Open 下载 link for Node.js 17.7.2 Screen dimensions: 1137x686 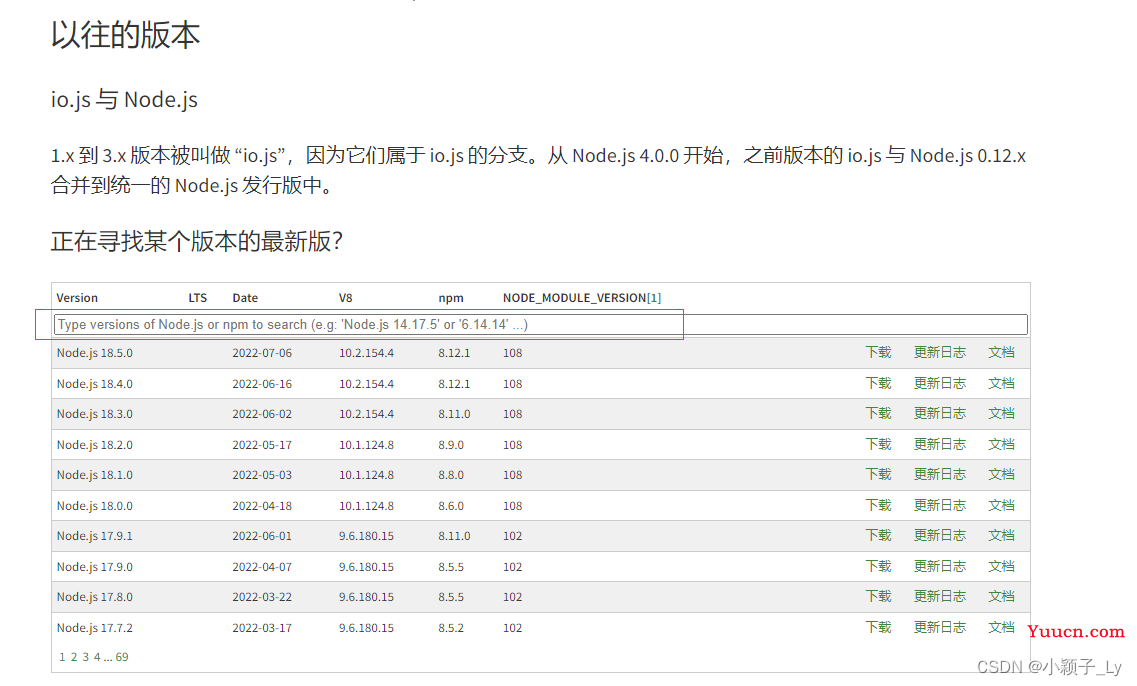point(878,627)
